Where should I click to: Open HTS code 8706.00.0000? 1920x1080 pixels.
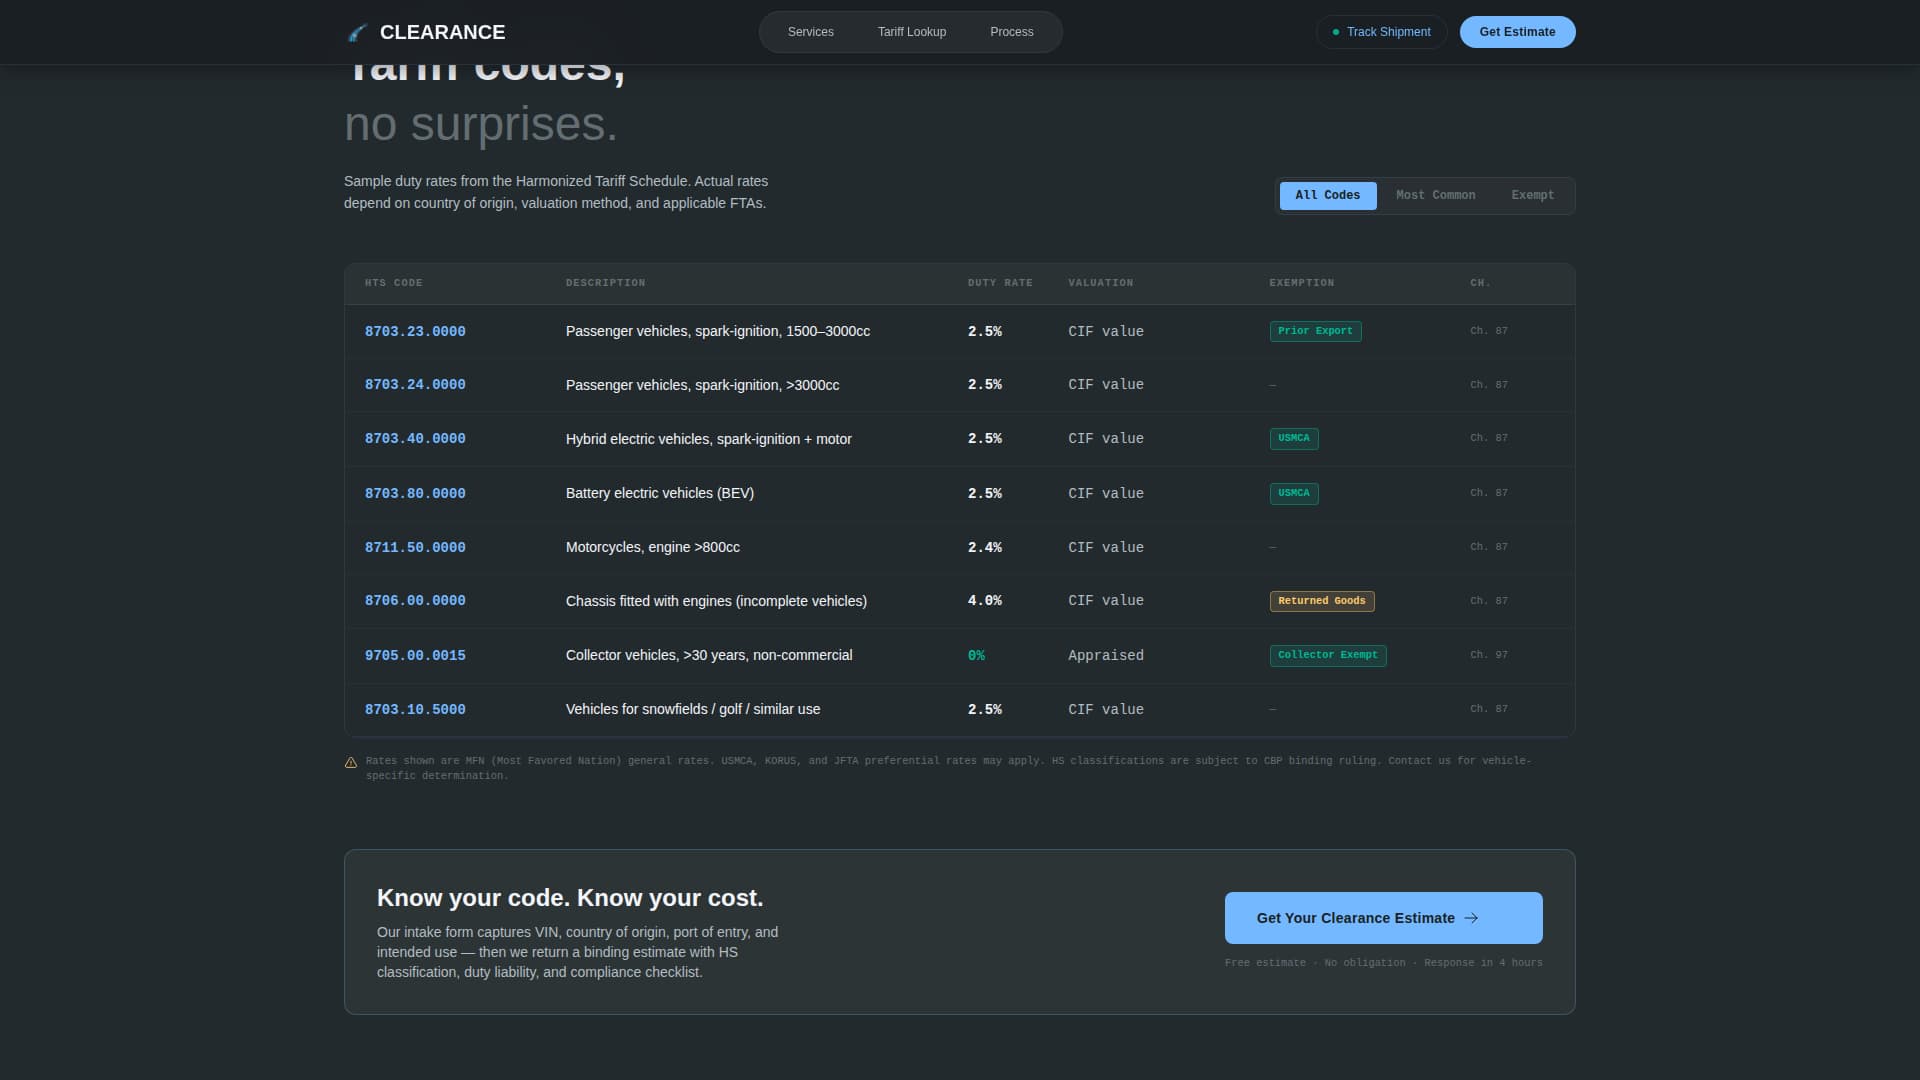click(x=415, y=601)
